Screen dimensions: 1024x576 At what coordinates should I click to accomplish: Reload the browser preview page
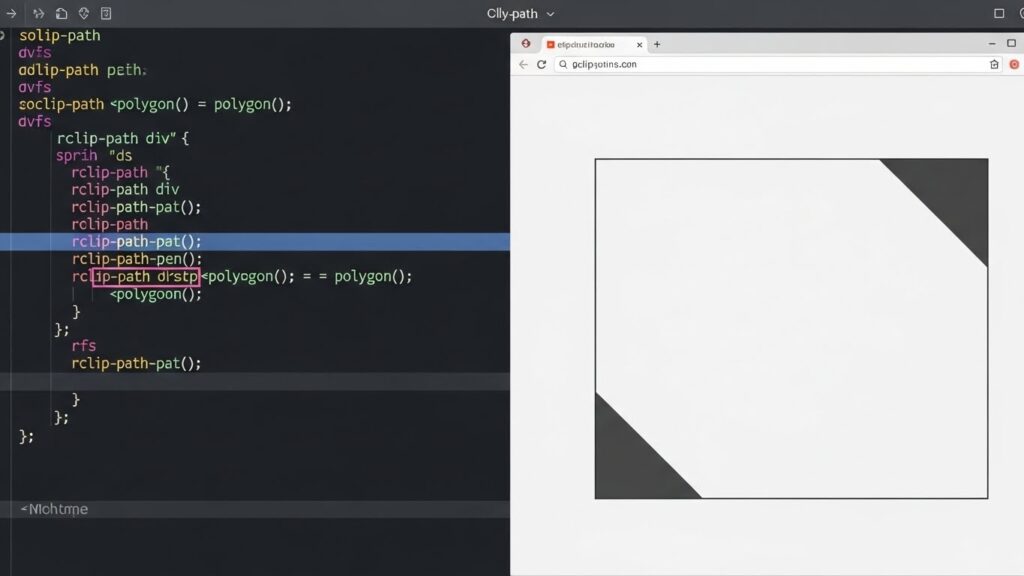coord(542,64)
